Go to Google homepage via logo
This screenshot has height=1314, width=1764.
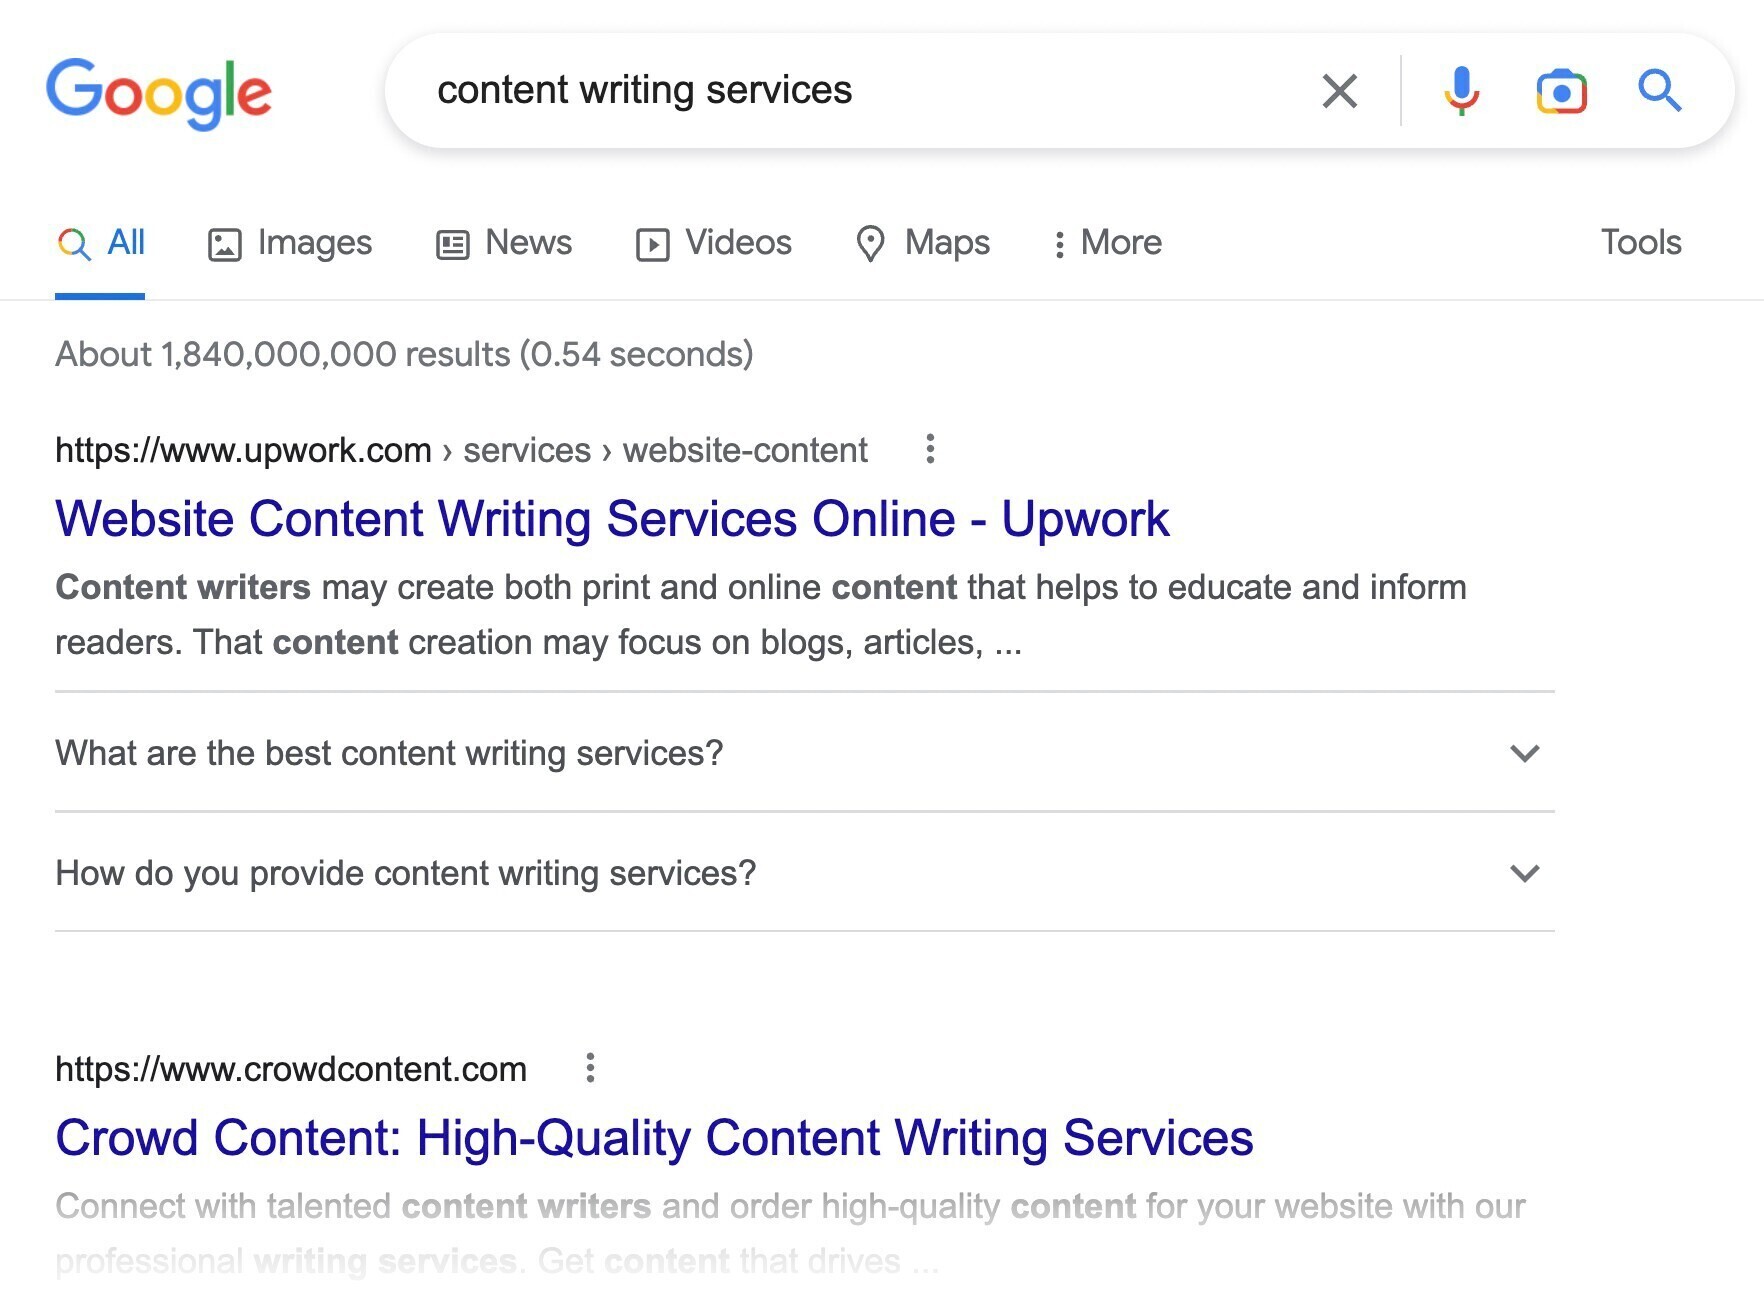point(159,93)
